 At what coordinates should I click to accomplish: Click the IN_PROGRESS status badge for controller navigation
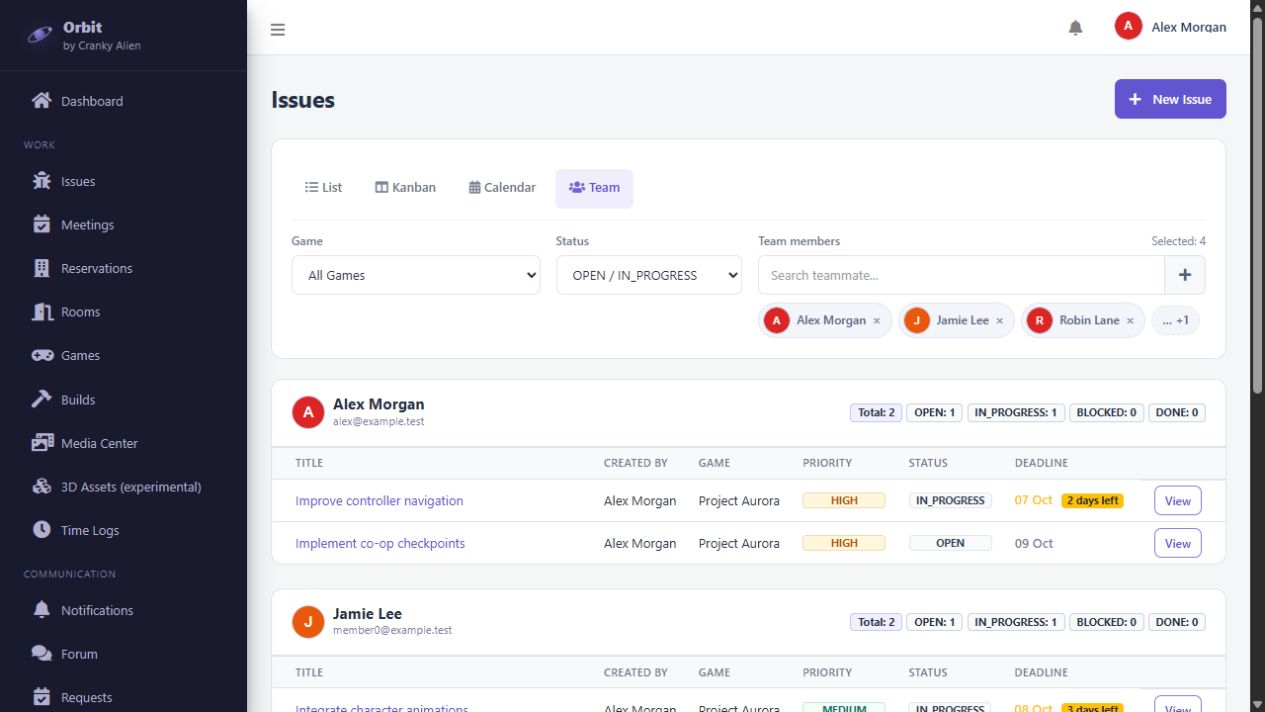[950, 500]
